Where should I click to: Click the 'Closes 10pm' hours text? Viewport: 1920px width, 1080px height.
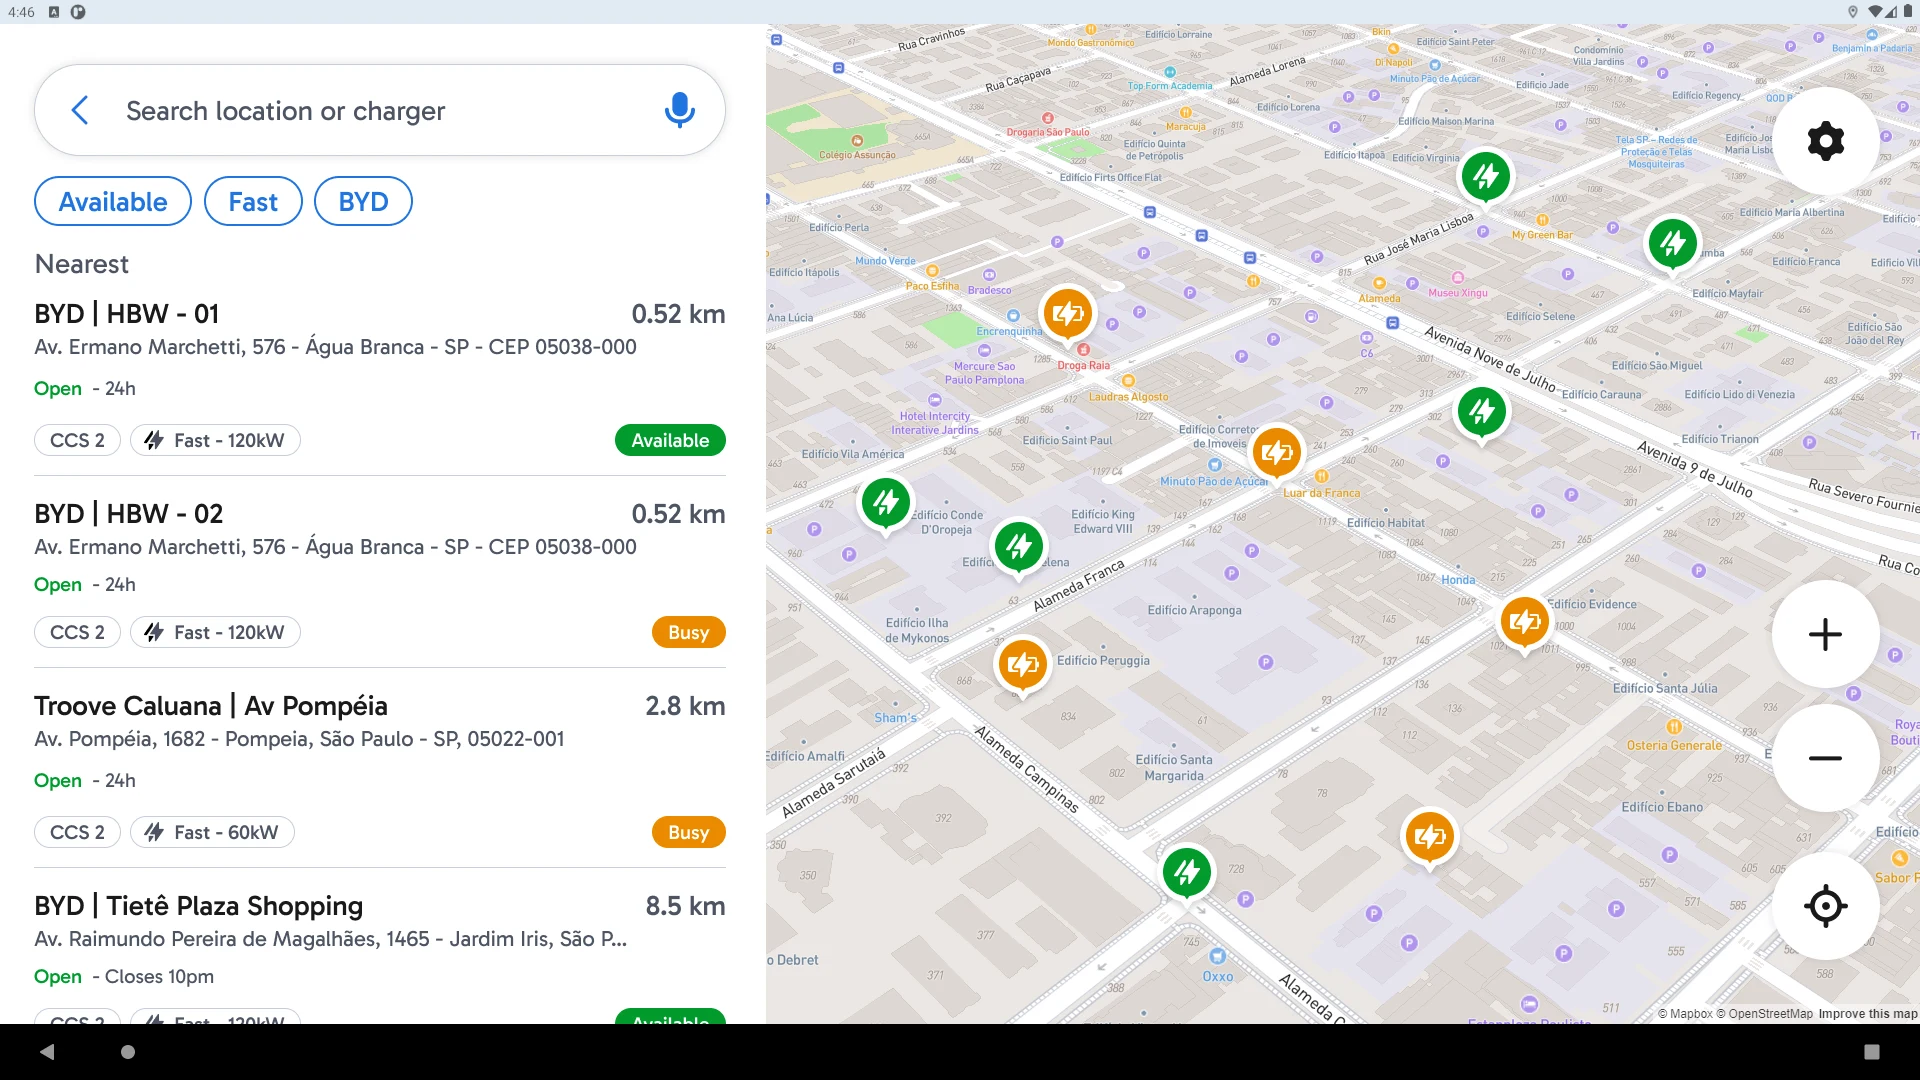[x=159, y=977]
